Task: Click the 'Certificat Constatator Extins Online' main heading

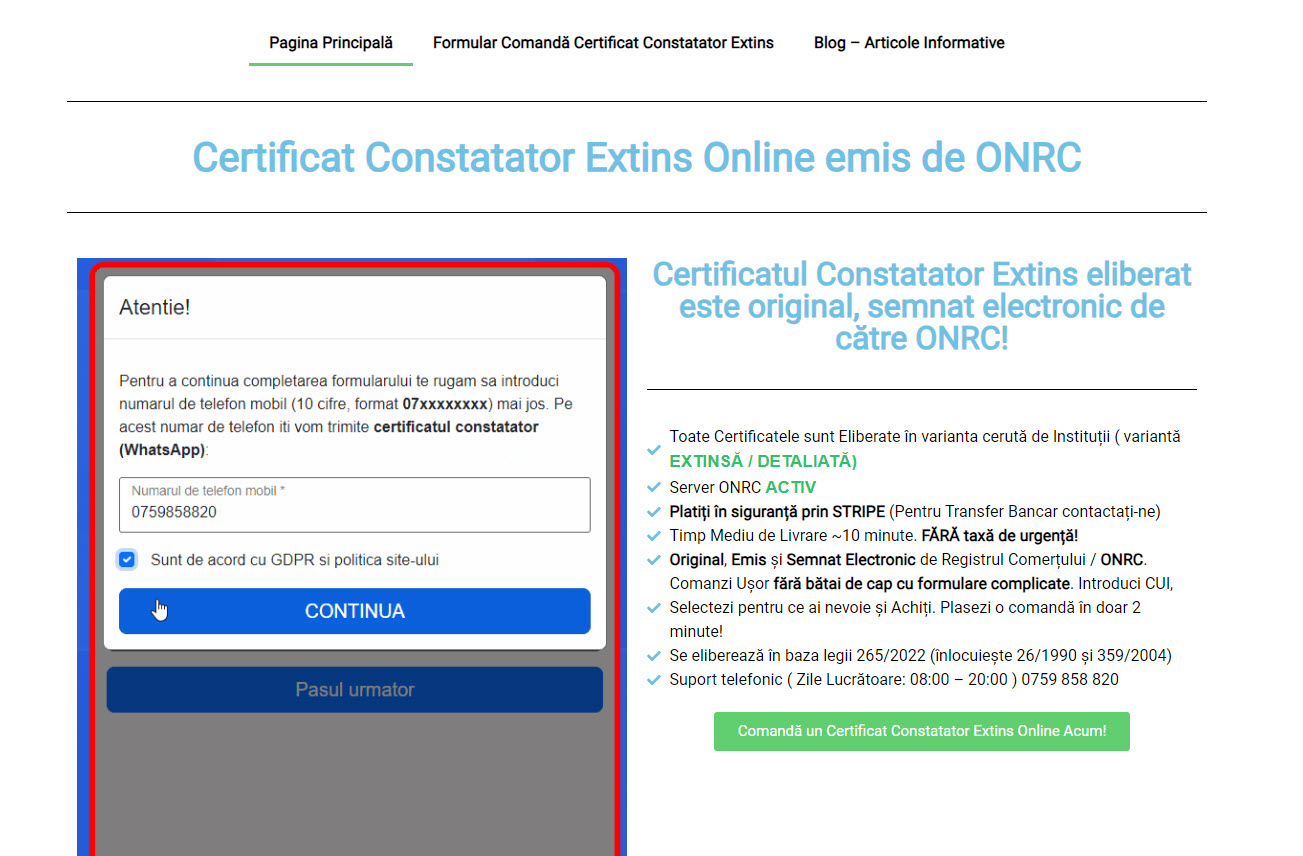Action: coord(636,158)
